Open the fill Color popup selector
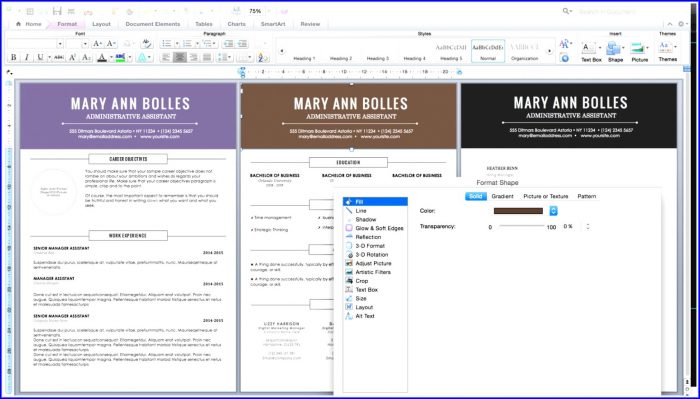The image size is (700, 399). [x=554, y=211]
